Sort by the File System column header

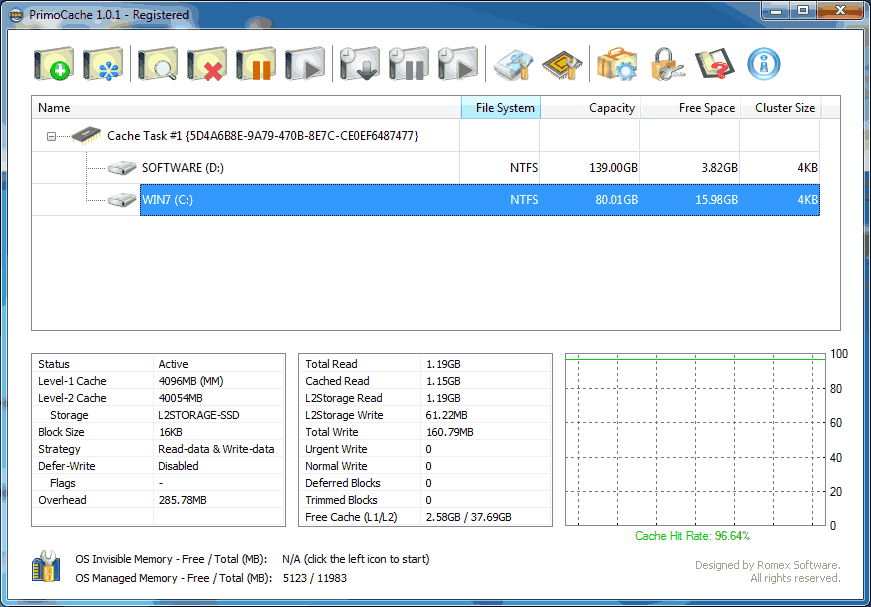500,108
